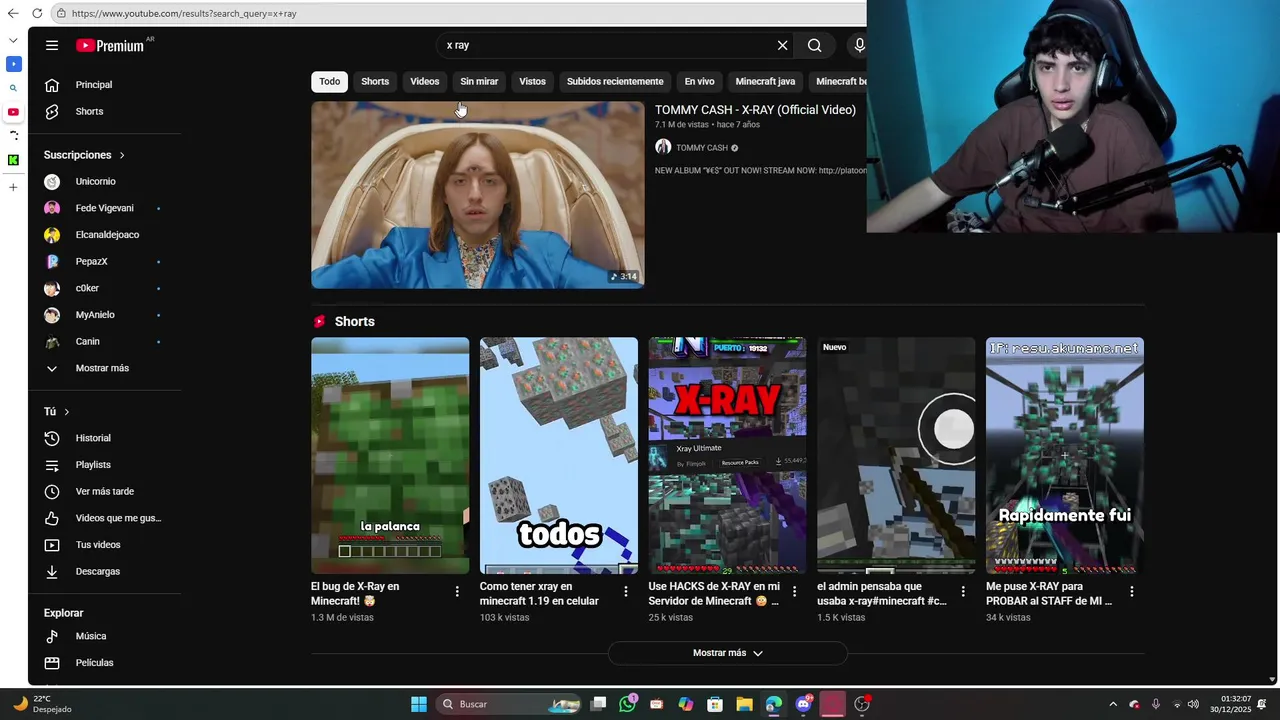
Task: Select the Videos filter chip
Action: click(424, 81)
